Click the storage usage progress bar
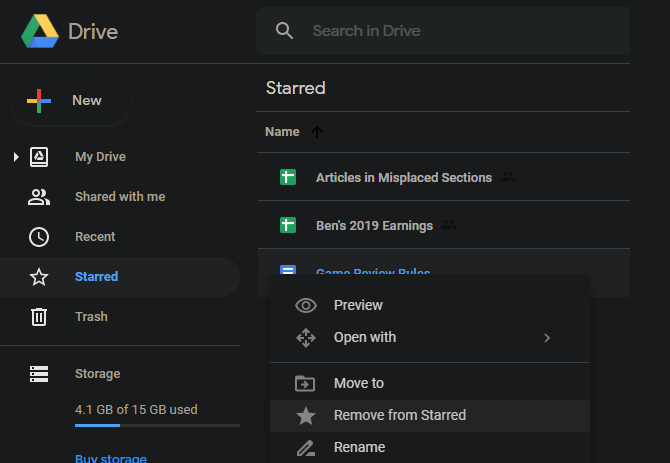This screenshot has height=463, width=670. 157,425
